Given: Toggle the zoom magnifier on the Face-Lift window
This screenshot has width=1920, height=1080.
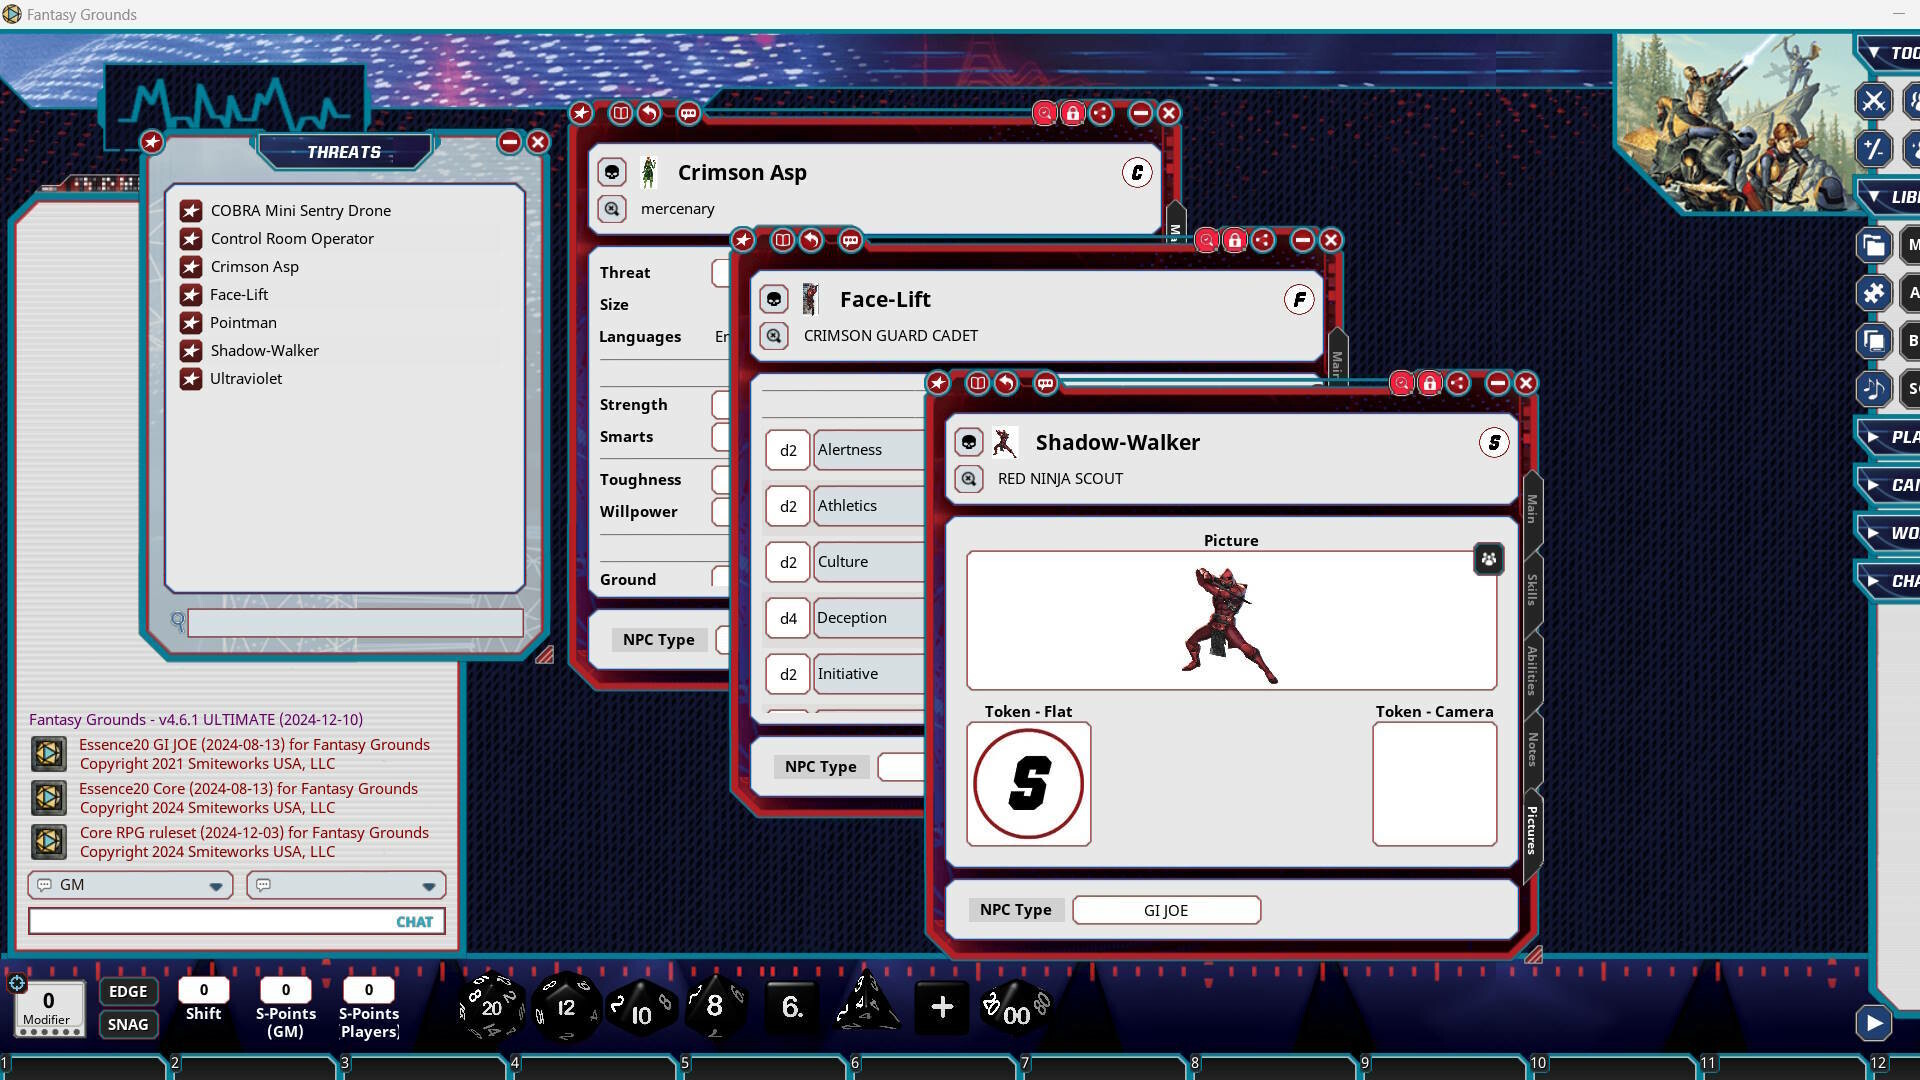Looking at the screenshot, I should (1206, 241).
